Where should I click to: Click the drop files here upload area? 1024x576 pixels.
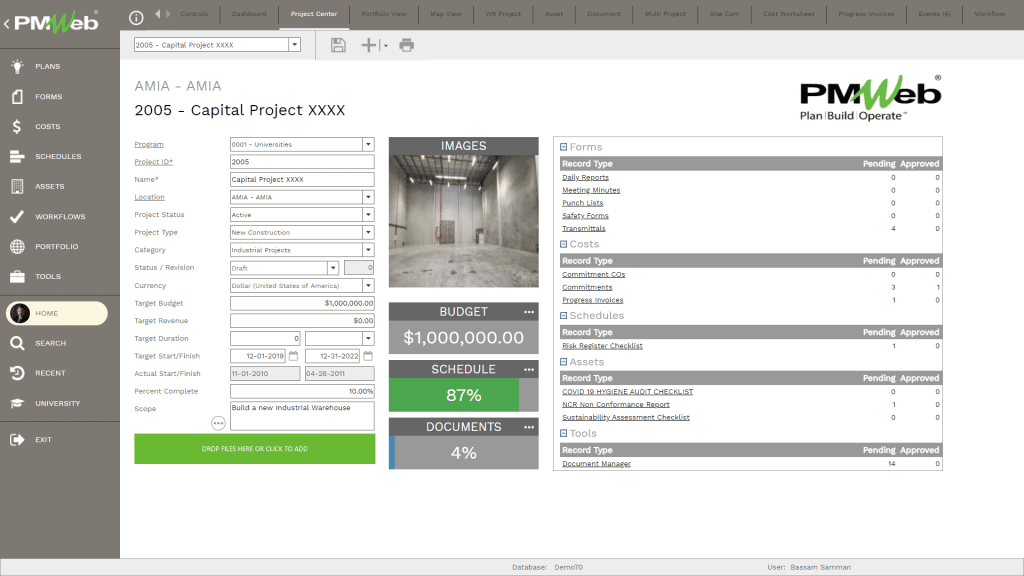click(x=255, y=449)
